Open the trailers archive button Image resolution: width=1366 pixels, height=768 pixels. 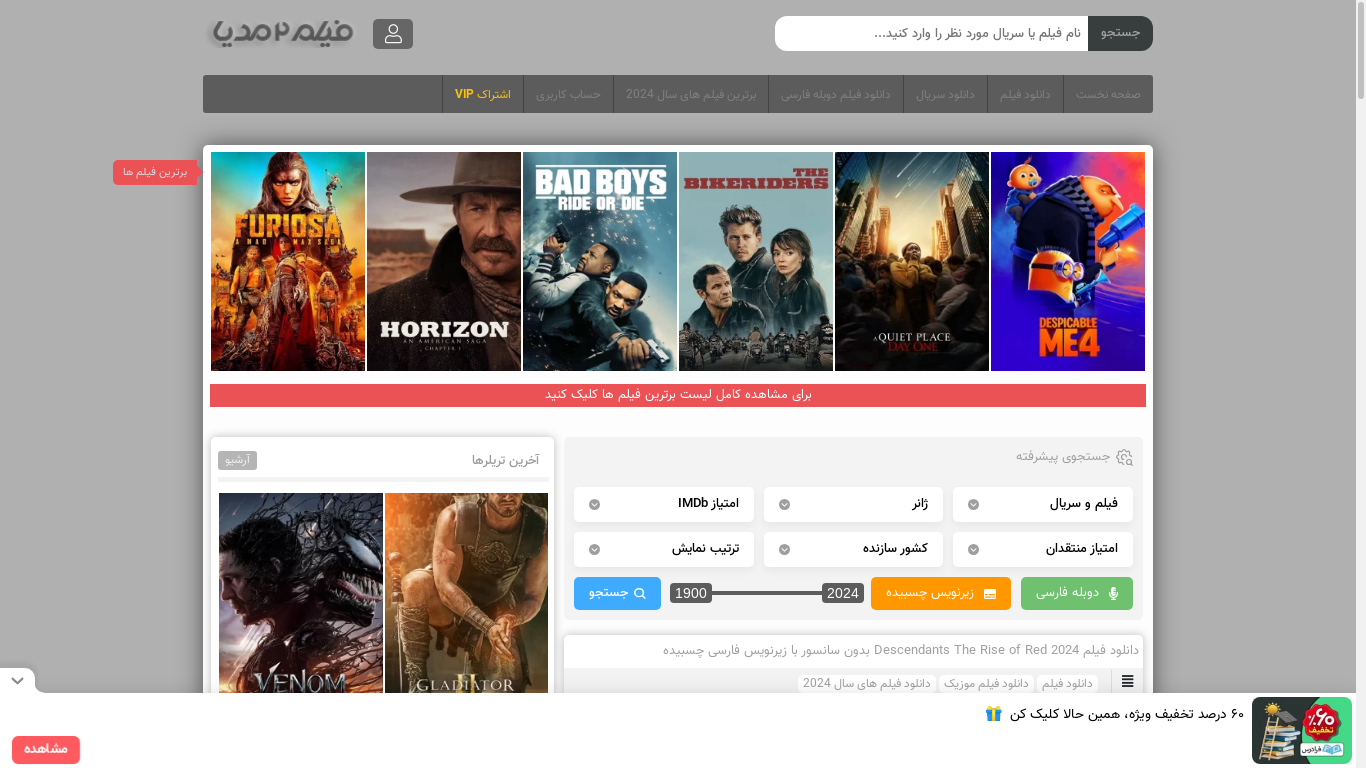[237, 460]
